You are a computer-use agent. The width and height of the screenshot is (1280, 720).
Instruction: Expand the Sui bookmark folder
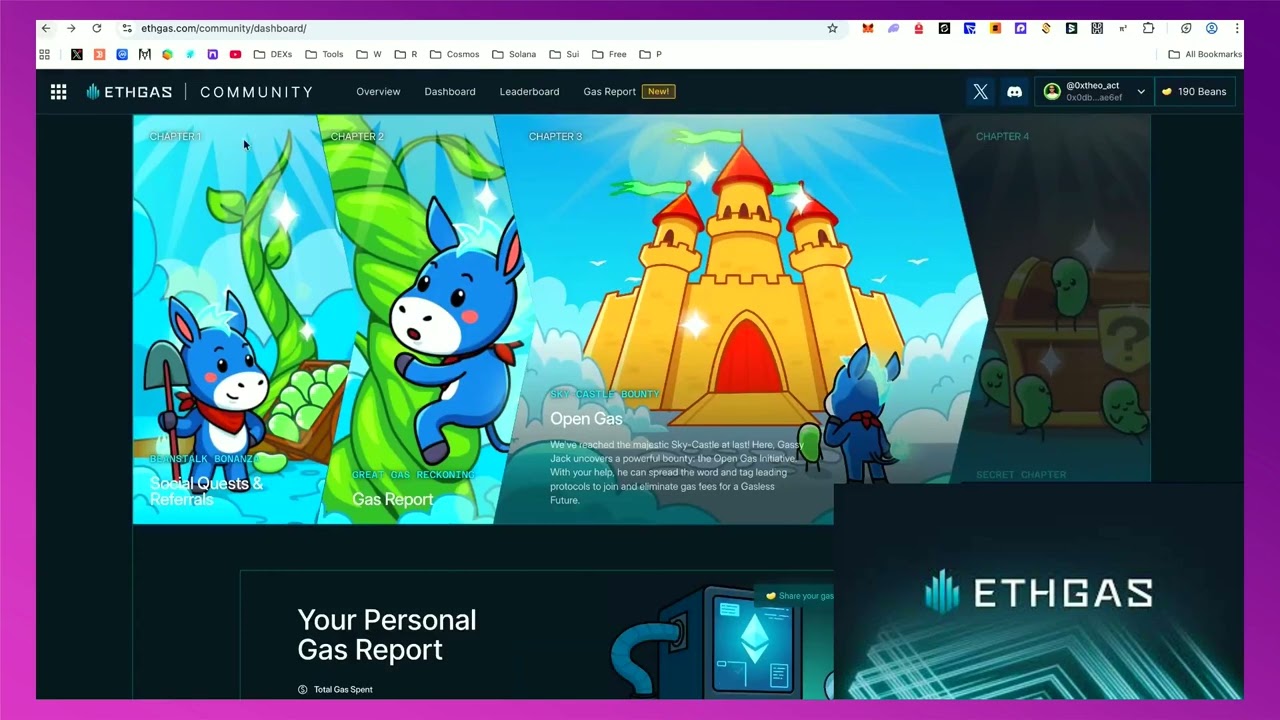[x=565, y=54]
